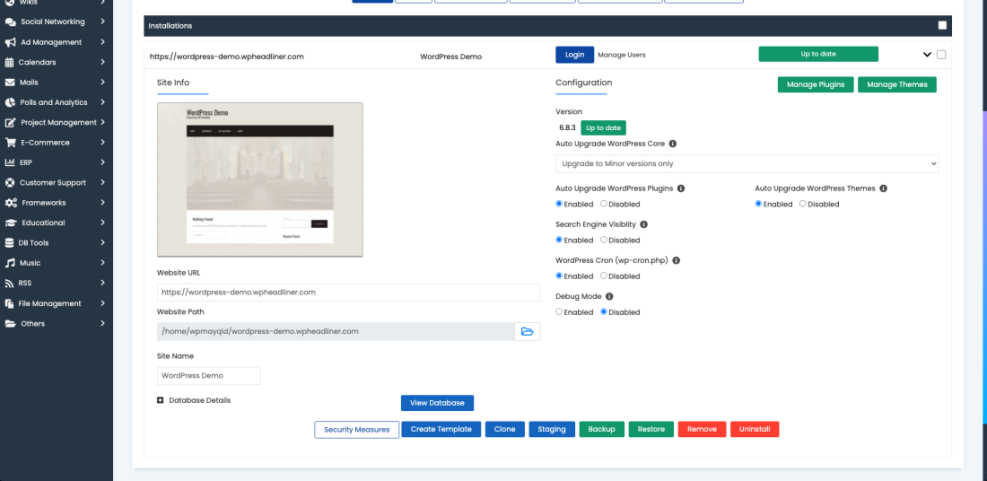Click the Manage Users link
This screenshot has width=987, height=481.
coord(621,55)
